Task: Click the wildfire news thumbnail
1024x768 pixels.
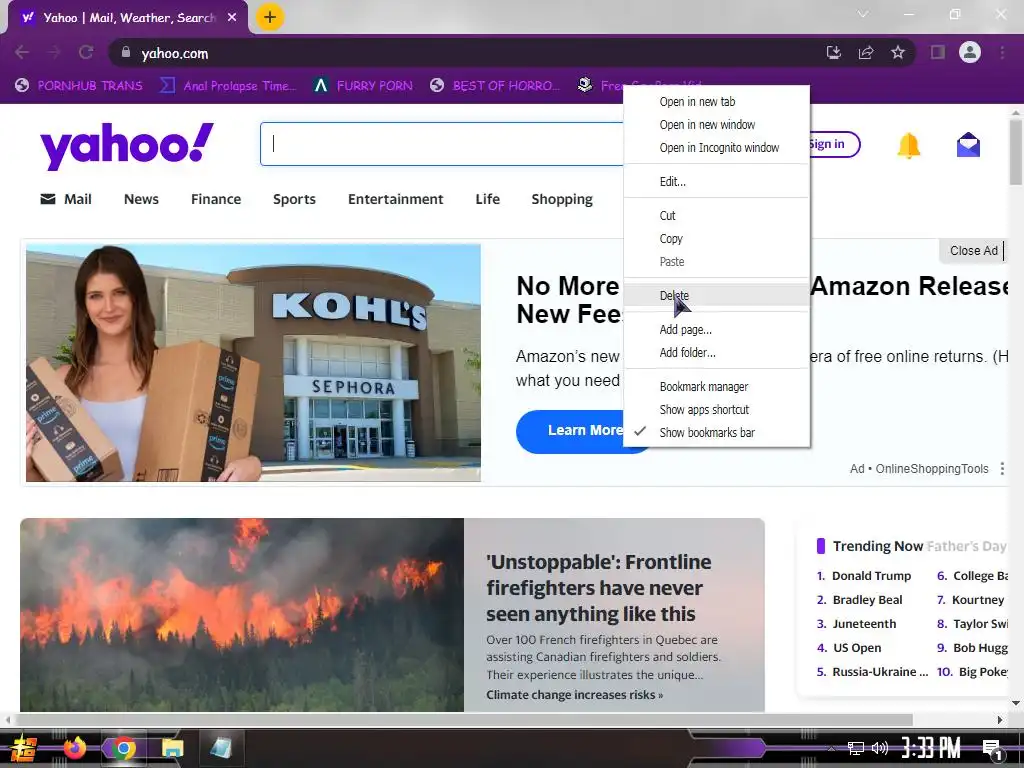Action: (x=242, y=615)
